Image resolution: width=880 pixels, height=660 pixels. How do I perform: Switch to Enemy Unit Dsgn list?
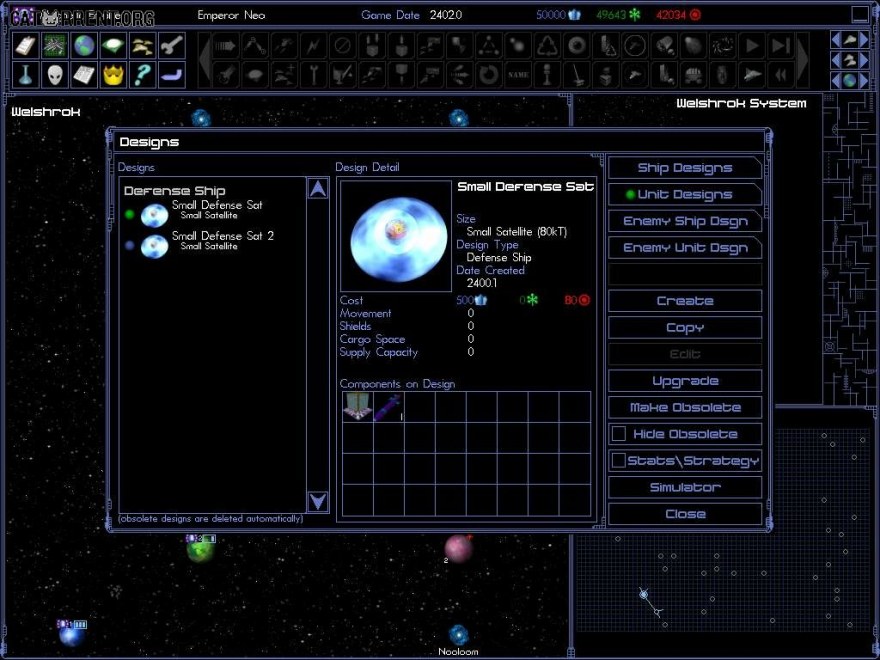click(685, 248)
